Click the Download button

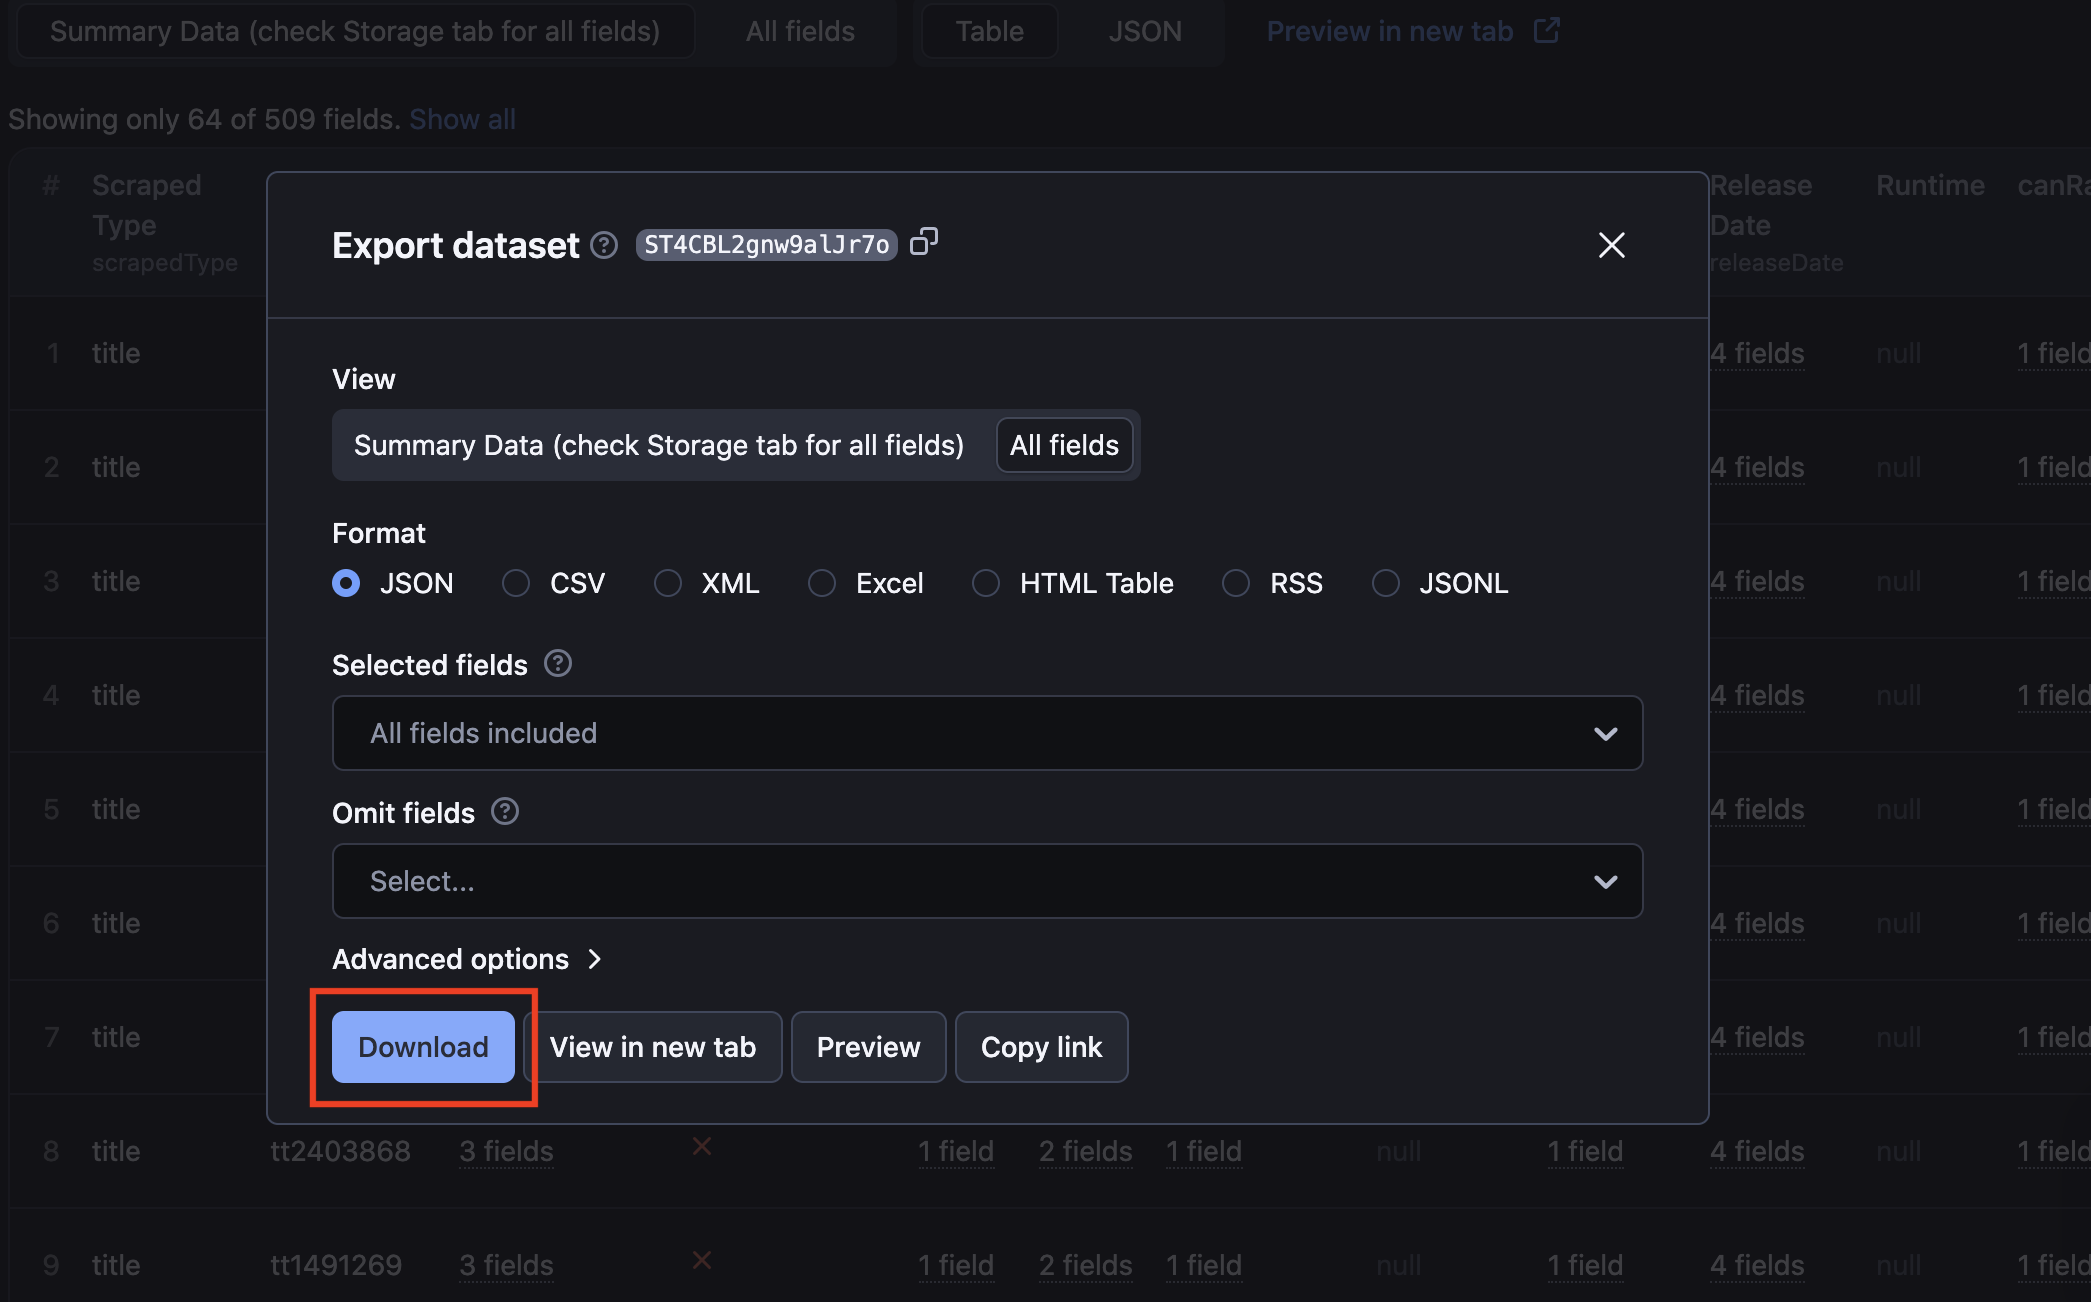point(423,1046)
